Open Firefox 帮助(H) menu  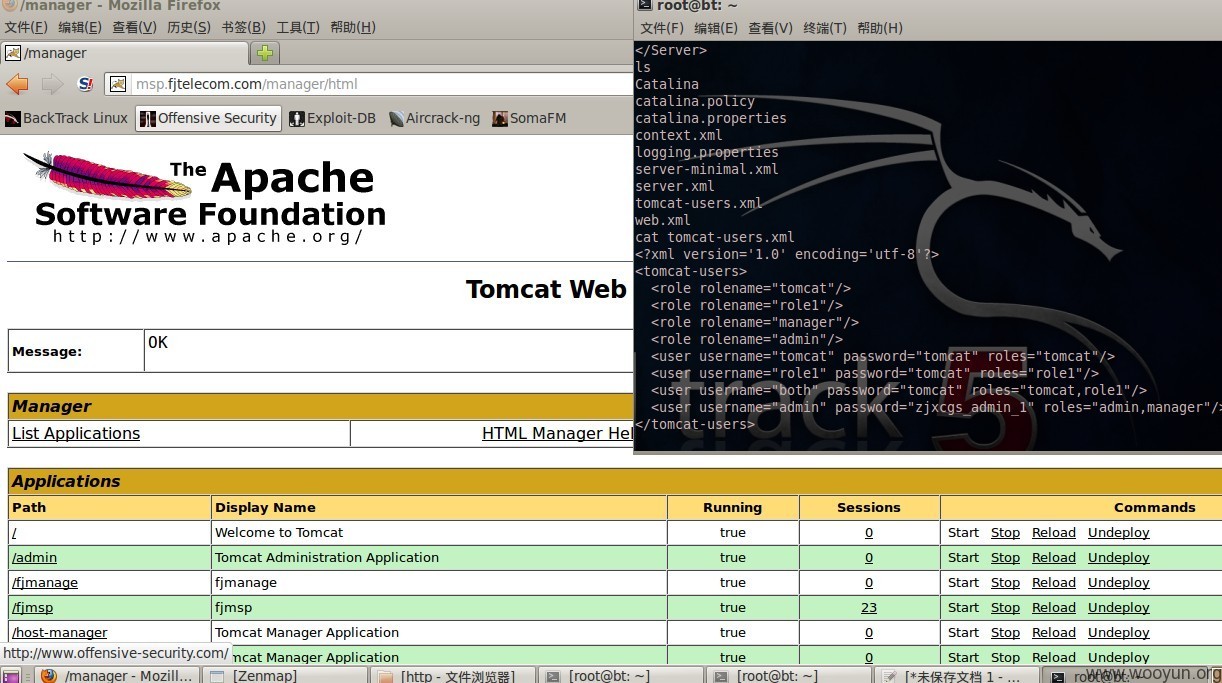pos(353,27)
